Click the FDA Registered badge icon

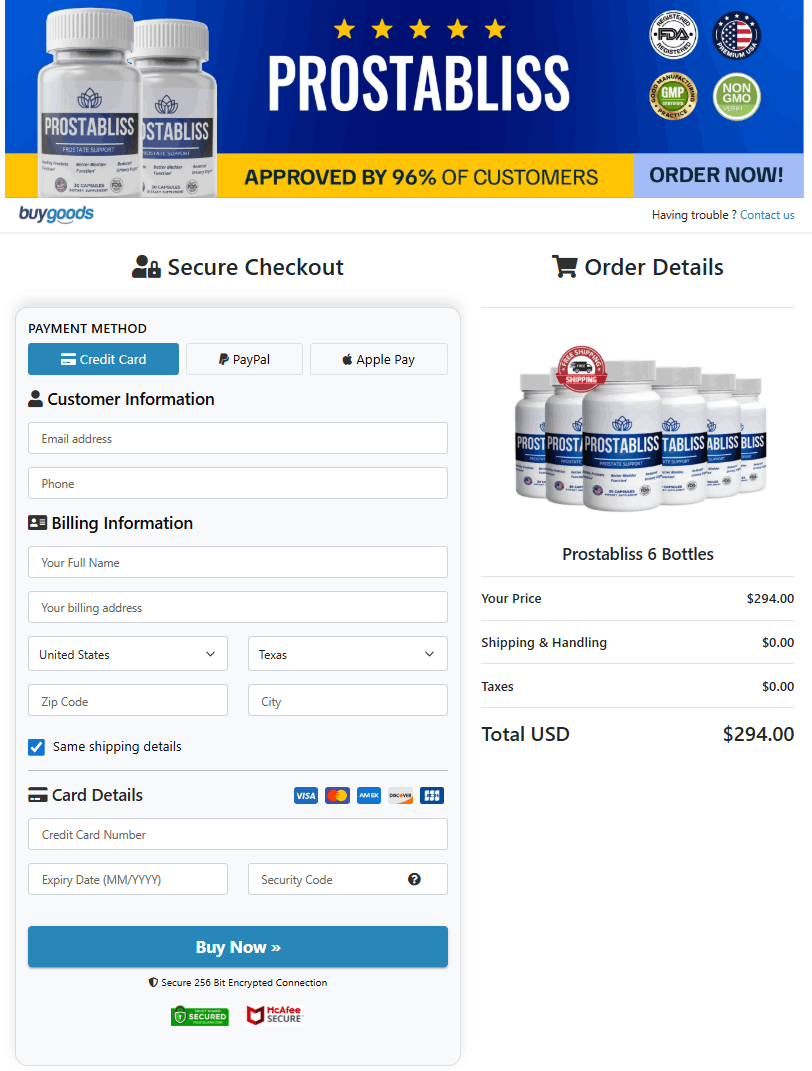tap(672, 37)
